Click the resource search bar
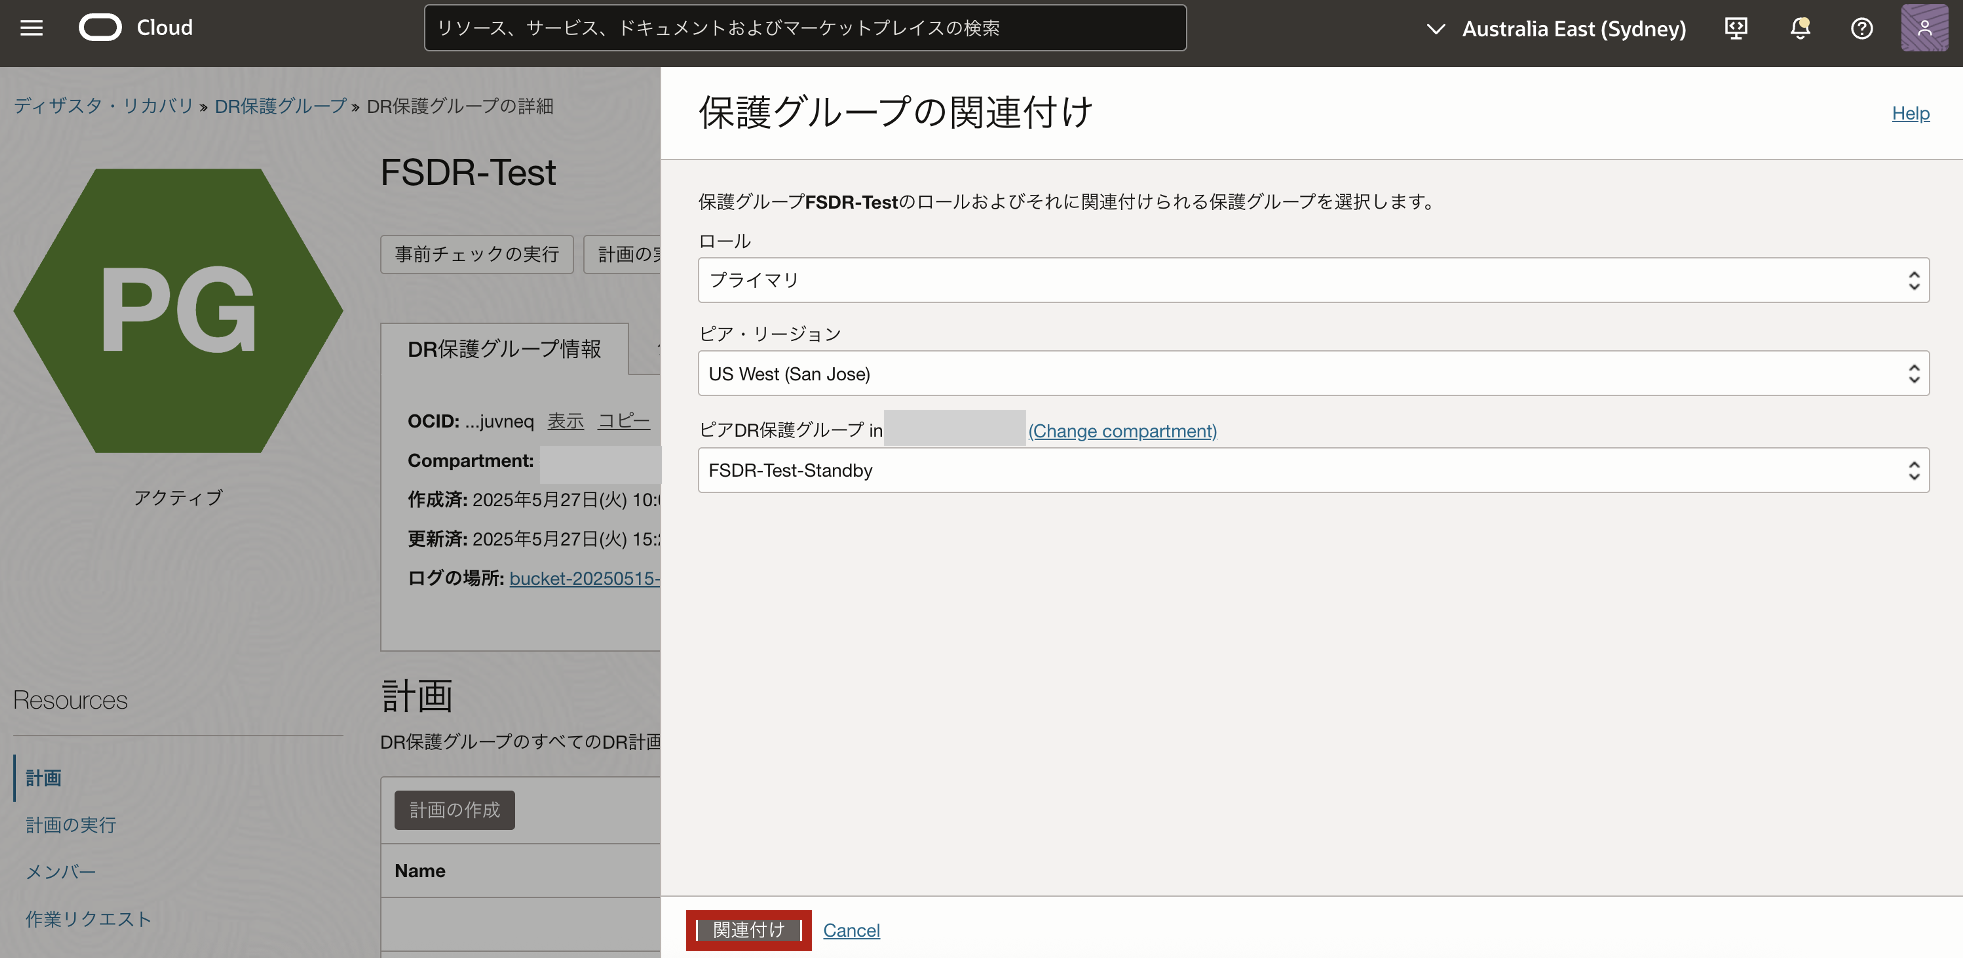The image size is (1970, 958). pyautogui.click(x=806, y=28)
